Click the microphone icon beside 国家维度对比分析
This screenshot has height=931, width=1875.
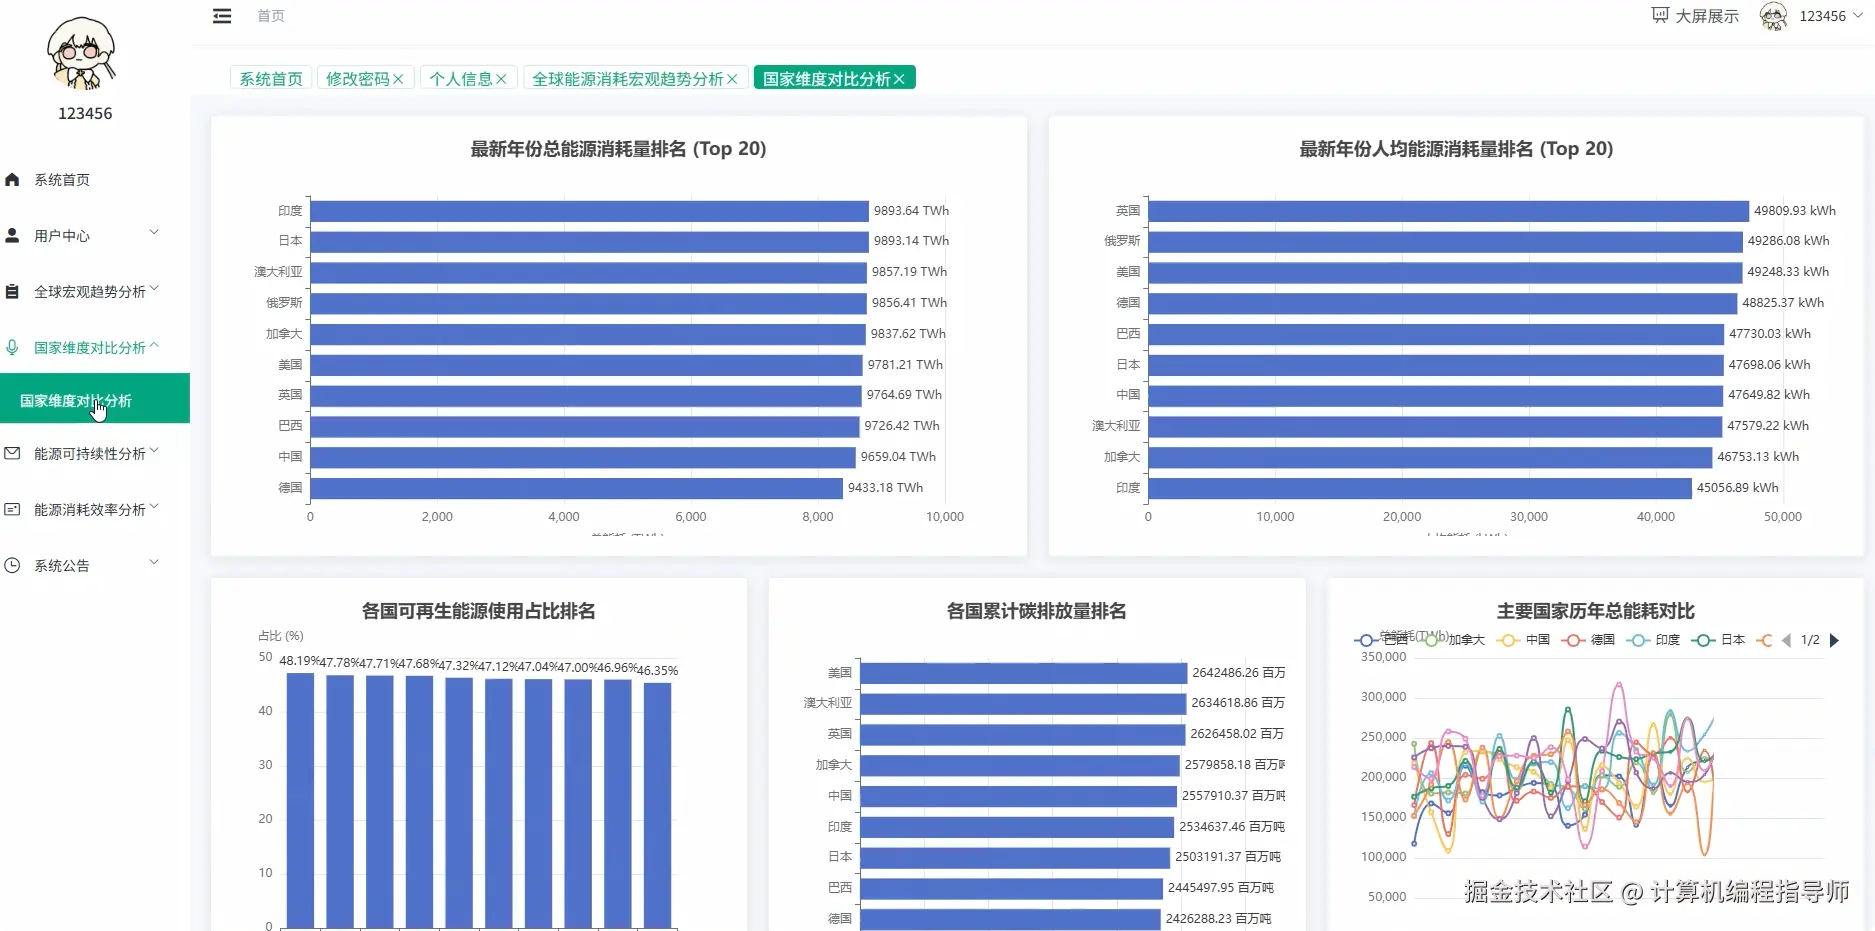tap(12, 347)
